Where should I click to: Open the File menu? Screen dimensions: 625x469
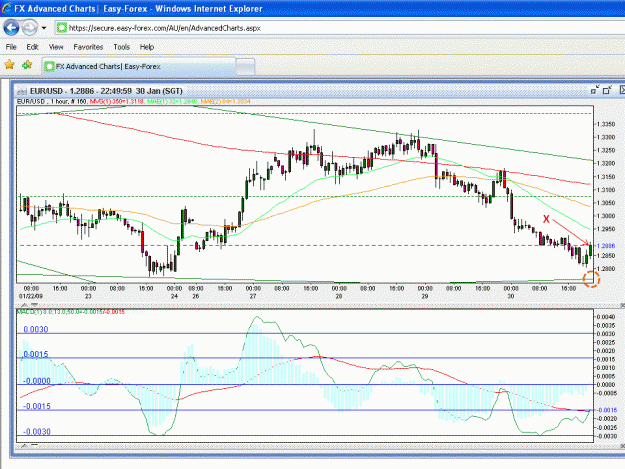pyautogui.click(x=11, y=47)
